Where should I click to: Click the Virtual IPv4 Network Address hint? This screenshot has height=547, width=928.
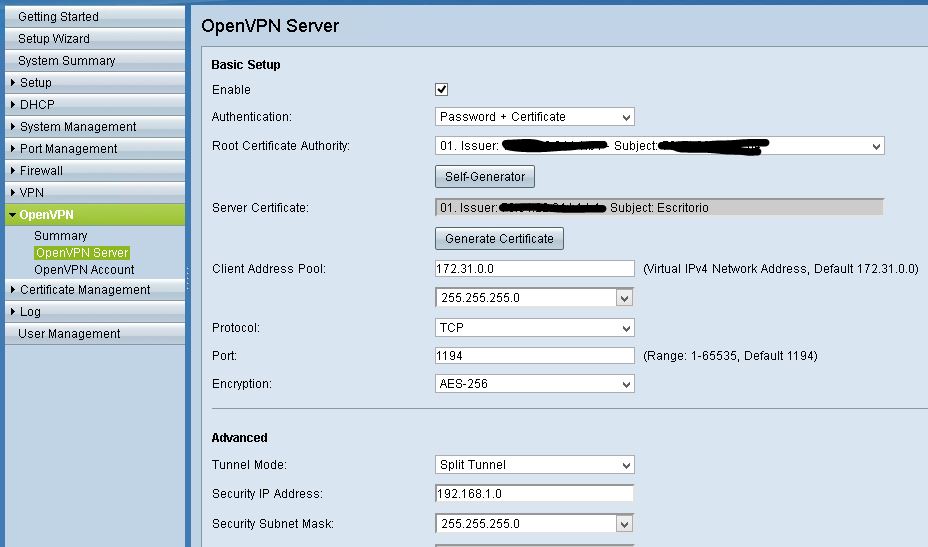781,269
